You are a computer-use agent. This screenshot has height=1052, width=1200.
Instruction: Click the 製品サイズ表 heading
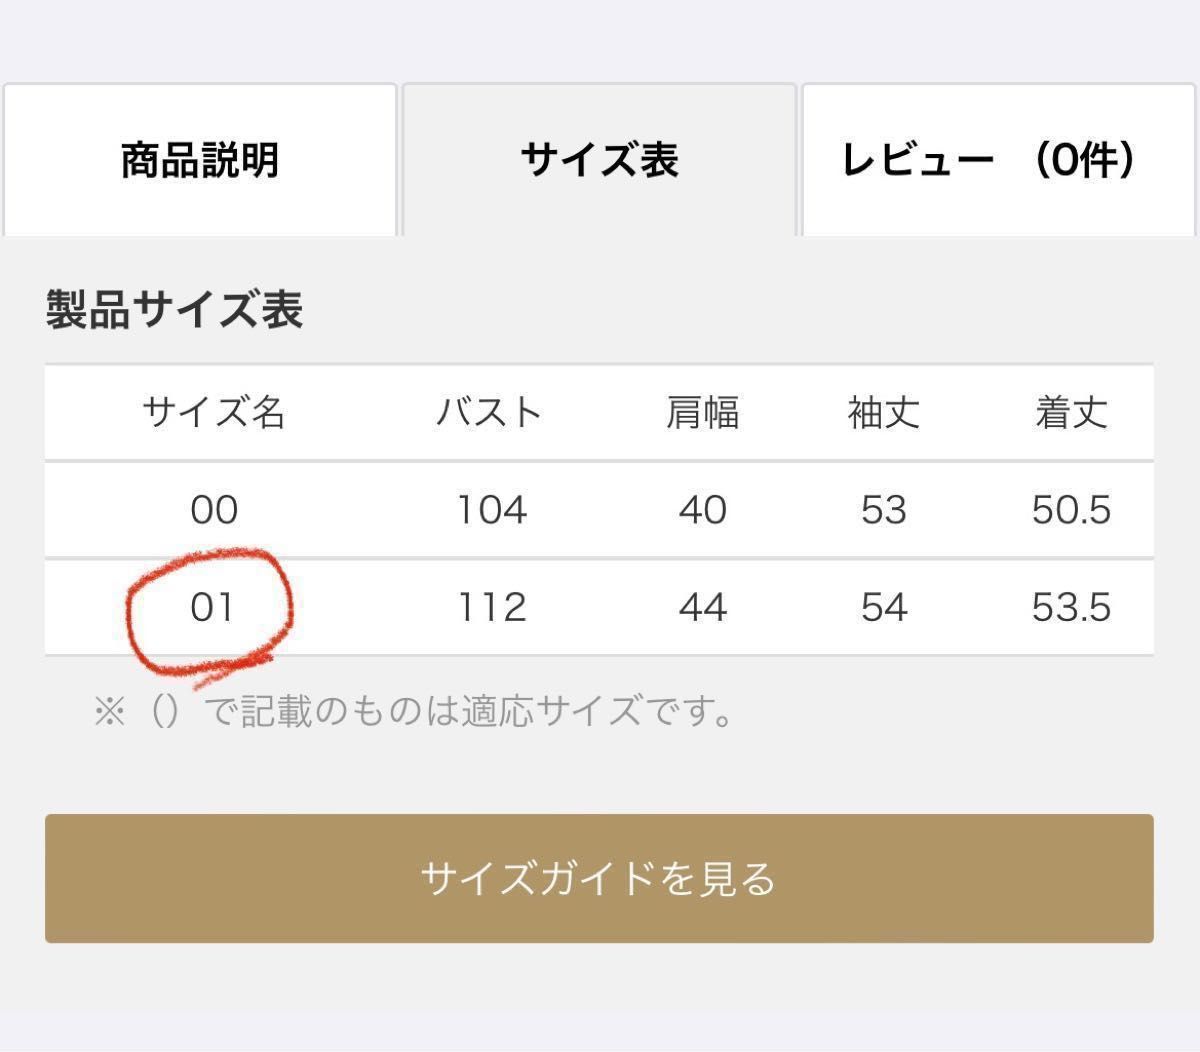[x=174, y=309]
